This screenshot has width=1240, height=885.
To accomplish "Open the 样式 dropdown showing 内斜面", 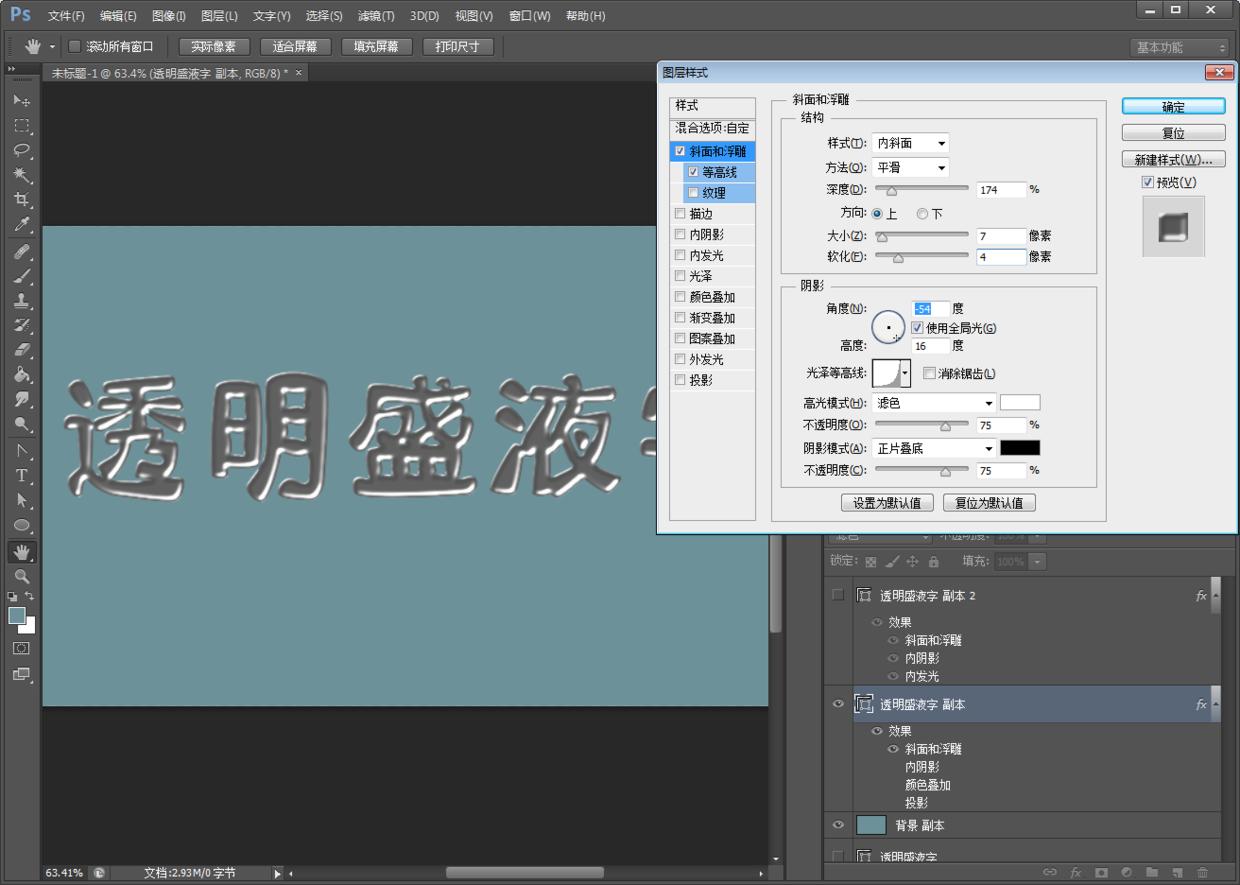I will (909, 142).
